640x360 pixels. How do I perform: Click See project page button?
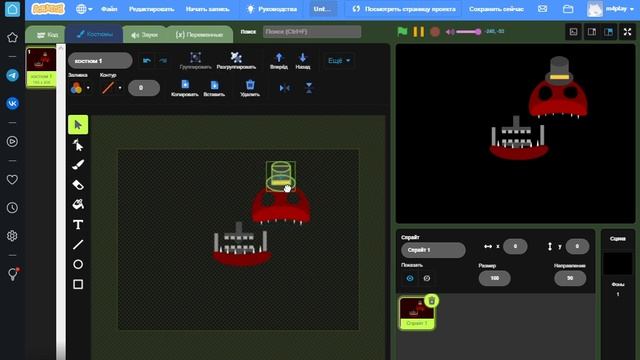click(x=403, y=9)
